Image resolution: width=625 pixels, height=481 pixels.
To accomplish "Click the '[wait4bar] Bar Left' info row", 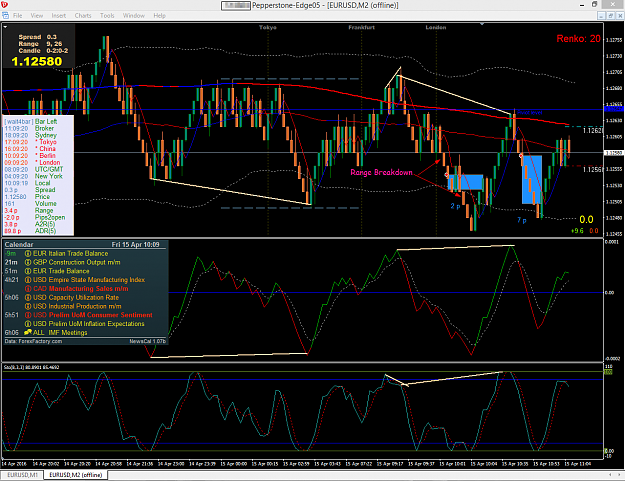I will click(31, 122).
